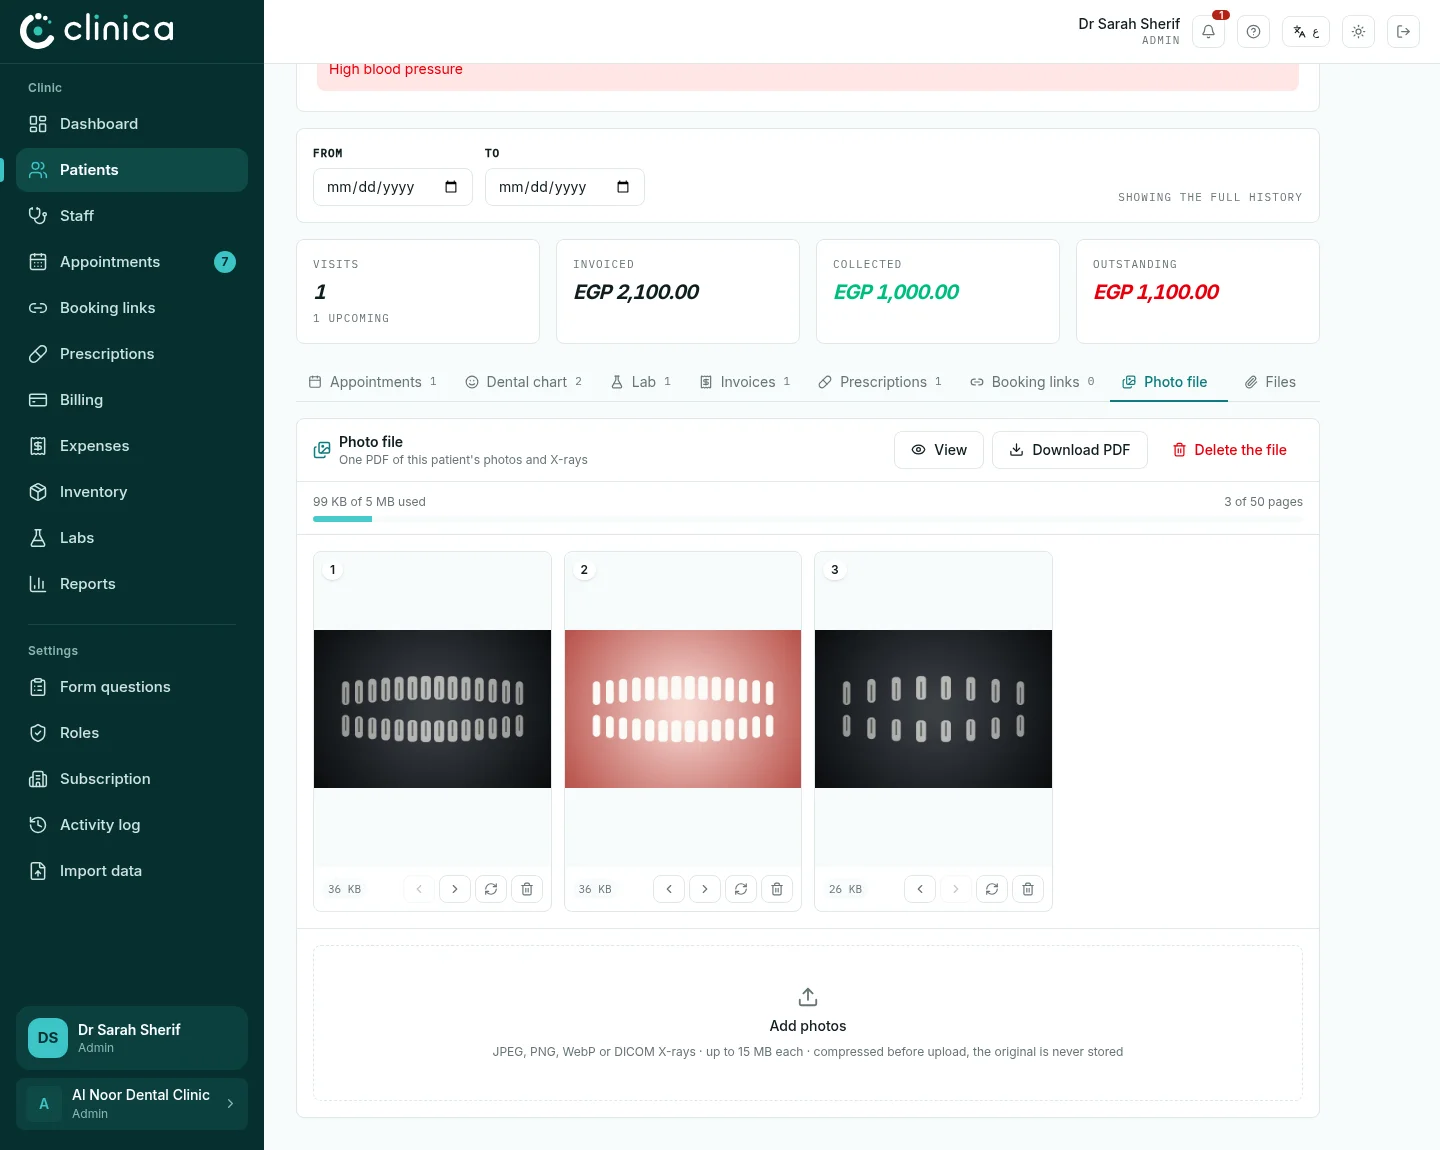The height and width of the screenshot is (1150, 1440).
Task: Move photo page 3 backward
Action: [920, 889]
